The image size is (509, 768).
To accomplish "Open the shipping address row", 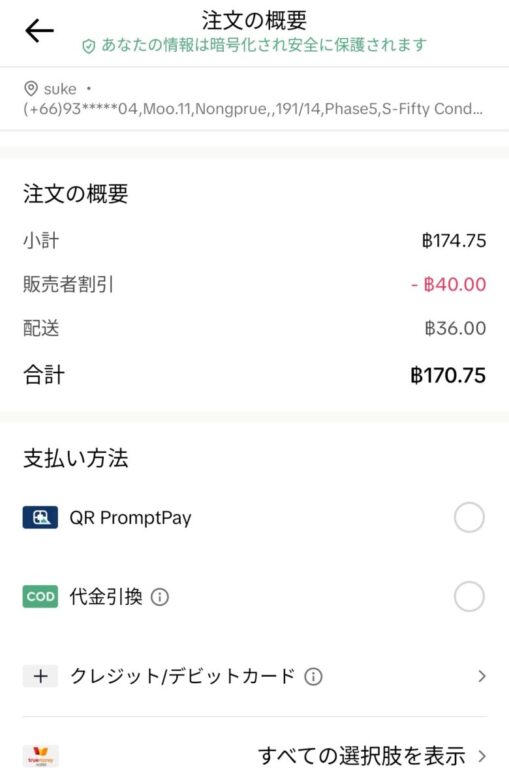I will [x=254, y=99].
